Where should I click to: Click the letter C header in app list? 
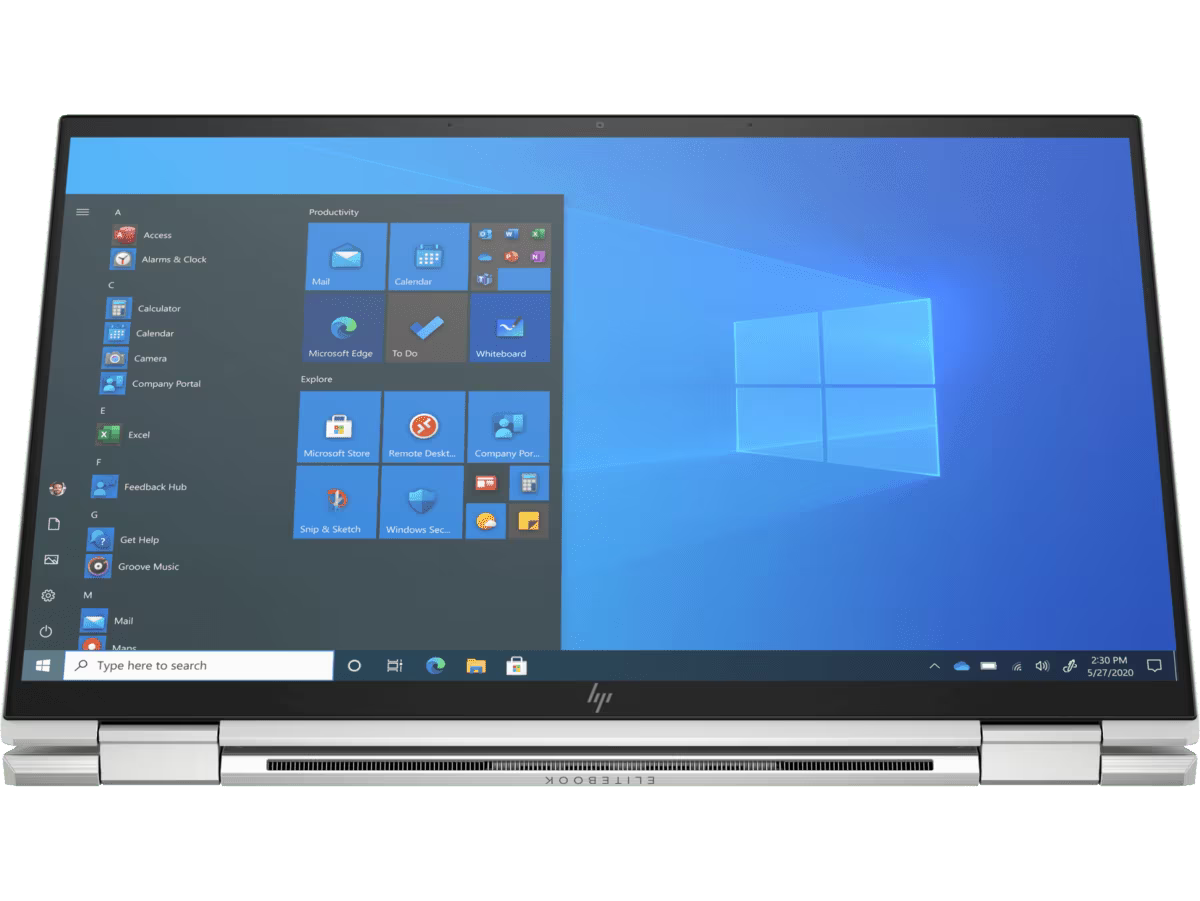pos(112,285)
